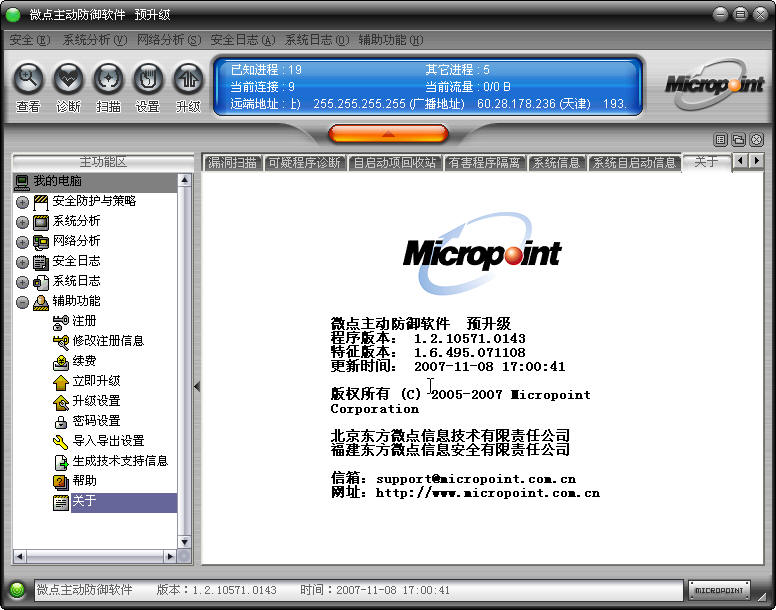Viewport: 776px width, 610px height.
Task: Open the 查看 (view) toolbar icon
Action: point(28,79)
